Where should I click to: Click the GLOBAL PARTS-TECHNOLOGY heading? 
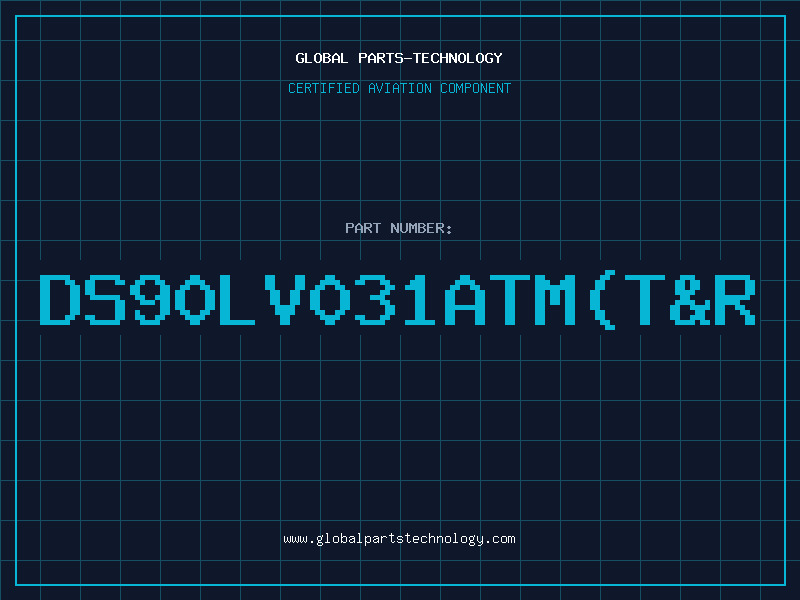[399, 58]
